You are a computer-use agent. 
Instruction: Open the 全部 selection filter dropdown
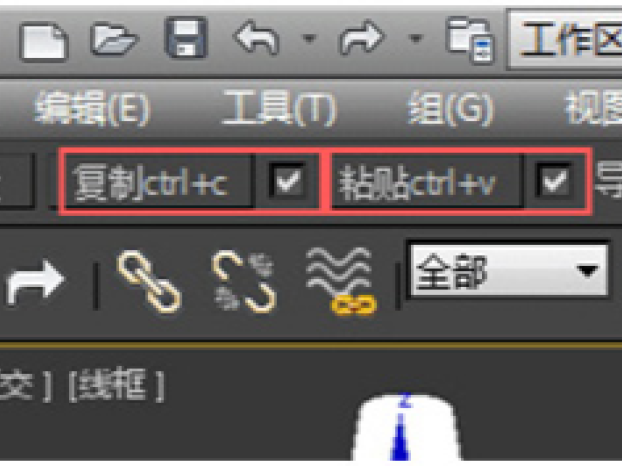(509, 271)
